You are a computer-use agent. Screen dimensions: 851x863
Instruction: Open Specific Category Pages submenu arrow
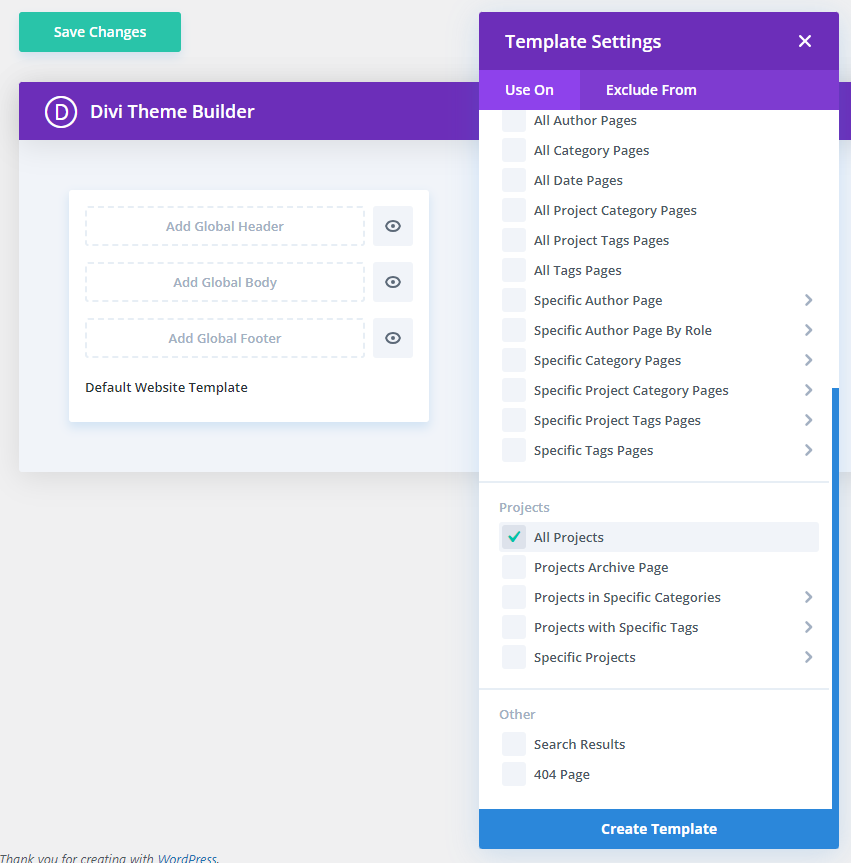808,360
